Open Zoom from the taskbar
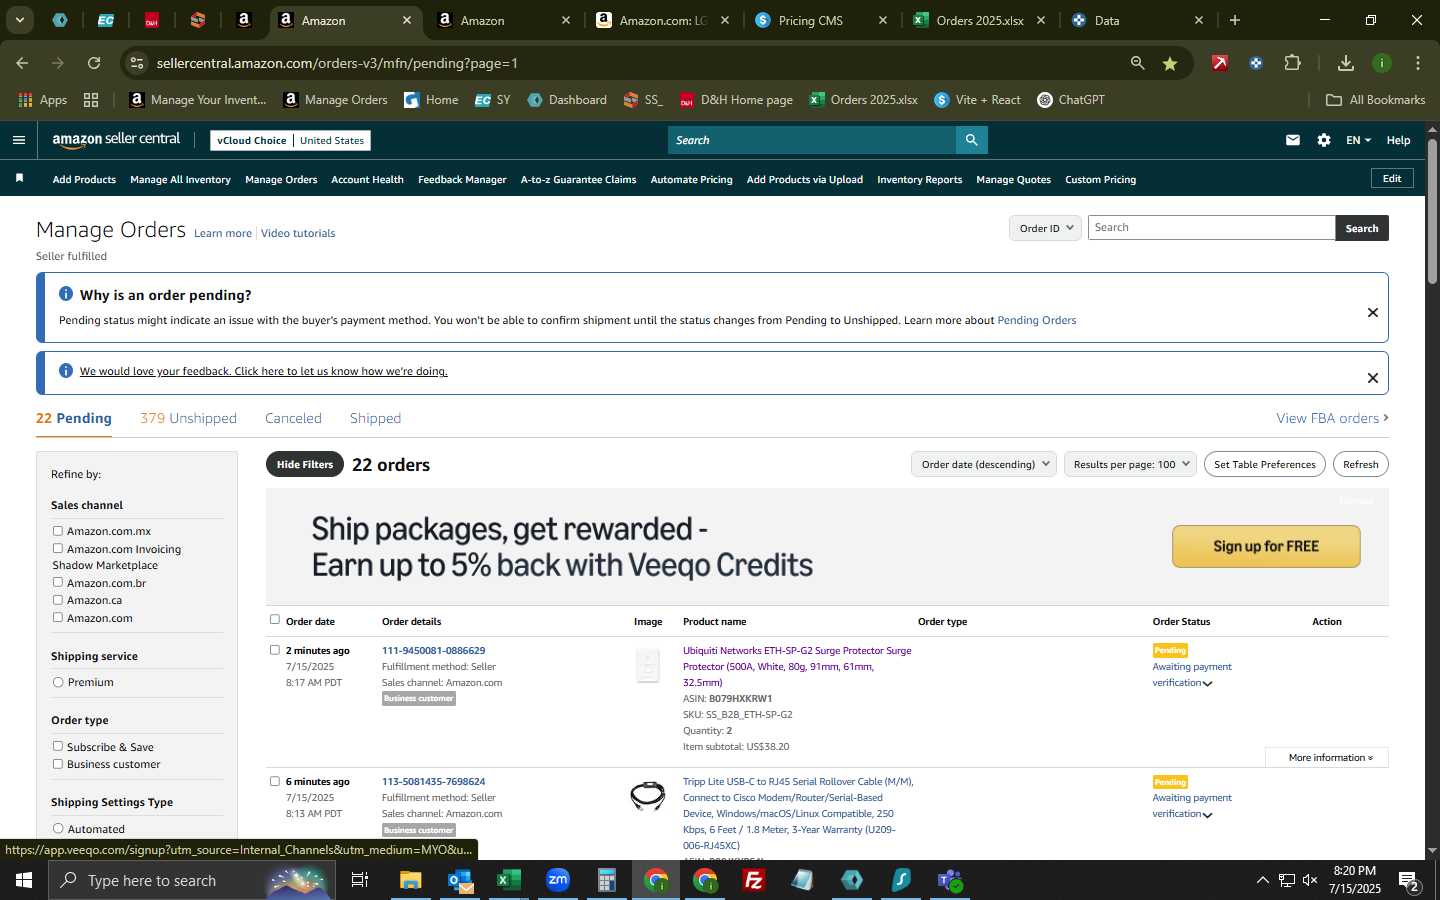The height and width of the screenshot is (900, 1440). pyautogui.click(x=557, y=880)
